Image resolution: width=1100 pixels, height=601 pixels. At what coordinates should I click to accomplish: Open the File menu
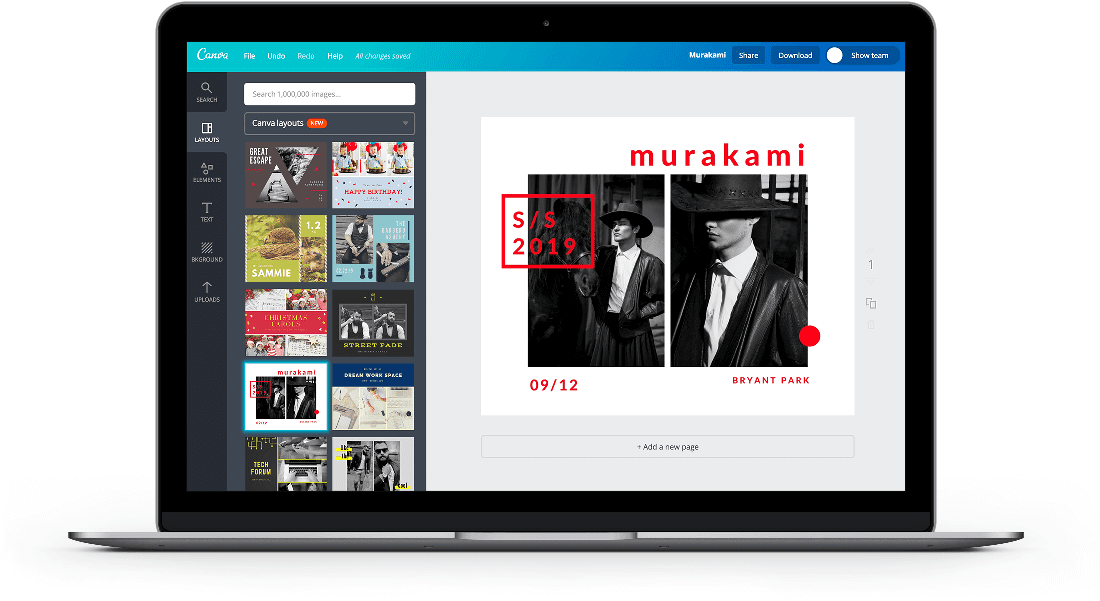[249, 56]
